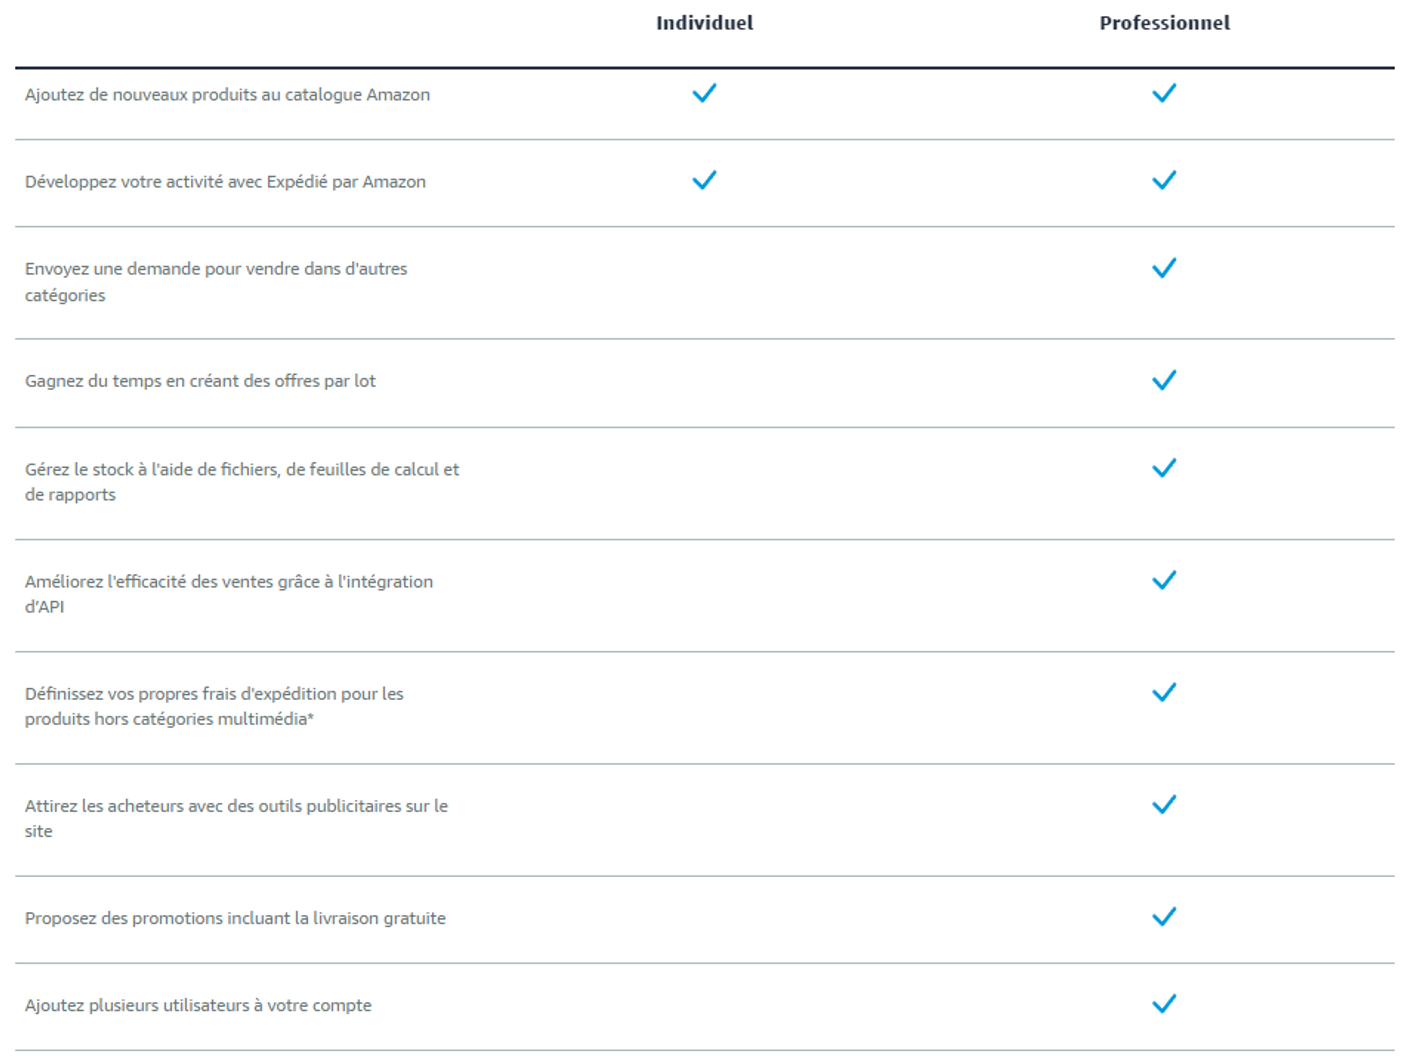This screenshot has height=1056, width=1428.
Task: Click the Individuel checkmark for adding new products
Action: 704,93
